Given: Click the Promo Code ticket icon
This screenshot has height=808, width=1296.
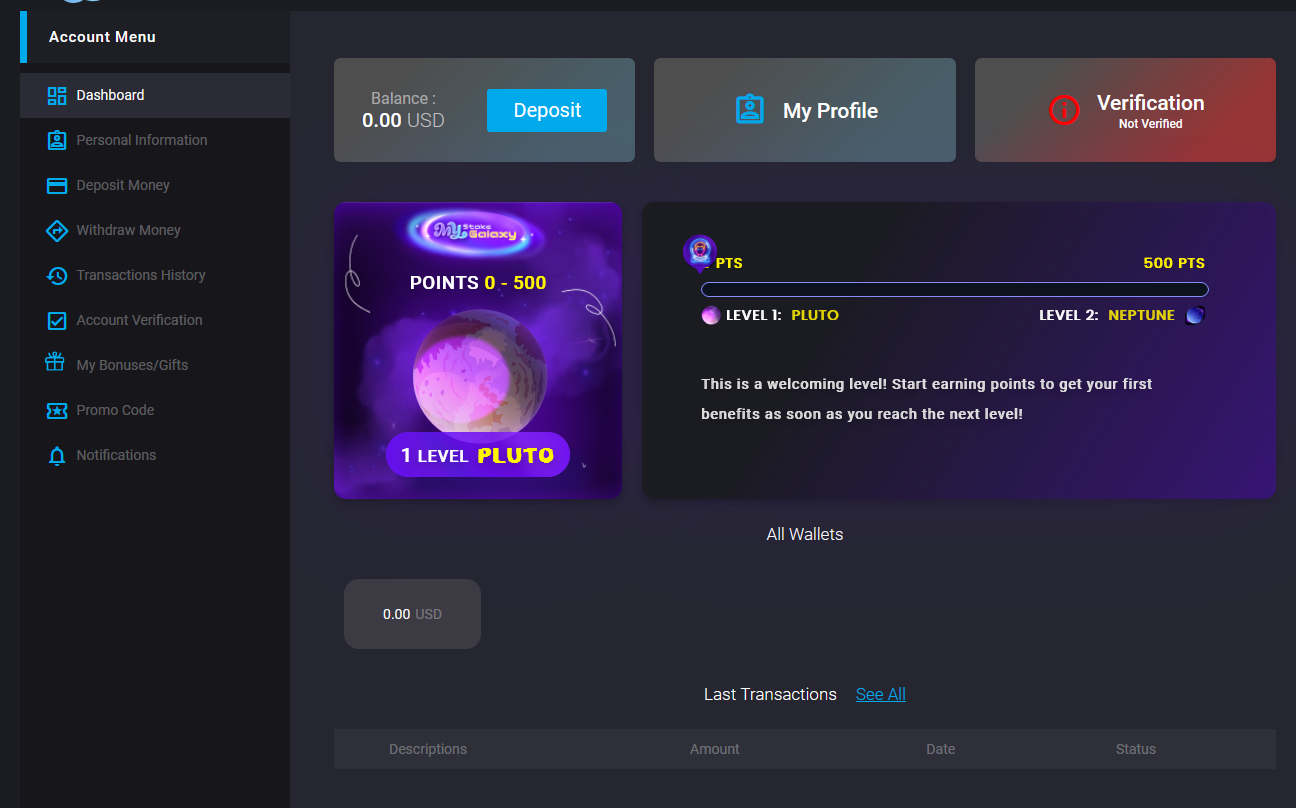Looking at the screenshot, I should tap(57, 410).
